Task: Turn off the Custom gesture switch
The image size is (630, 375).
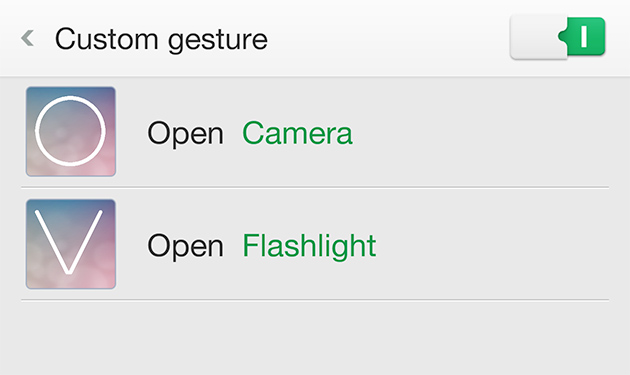Action: pos(558,37)
